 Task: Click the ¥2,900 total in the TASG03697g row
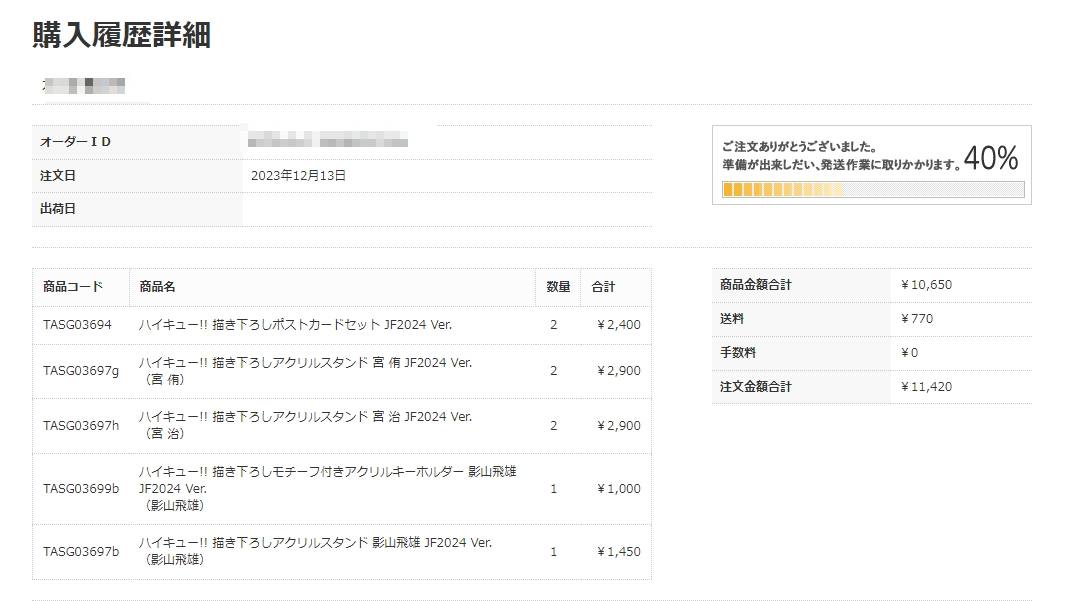(619, 370)
